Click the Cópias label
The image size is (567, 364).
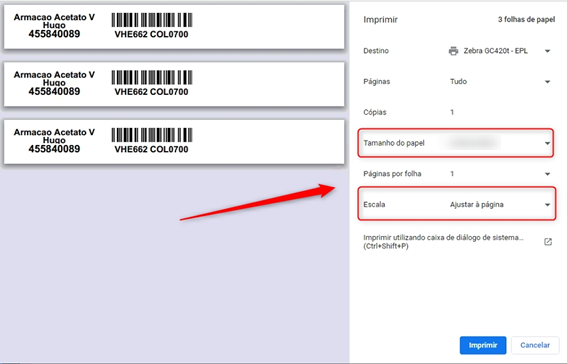tap(375, 112)
